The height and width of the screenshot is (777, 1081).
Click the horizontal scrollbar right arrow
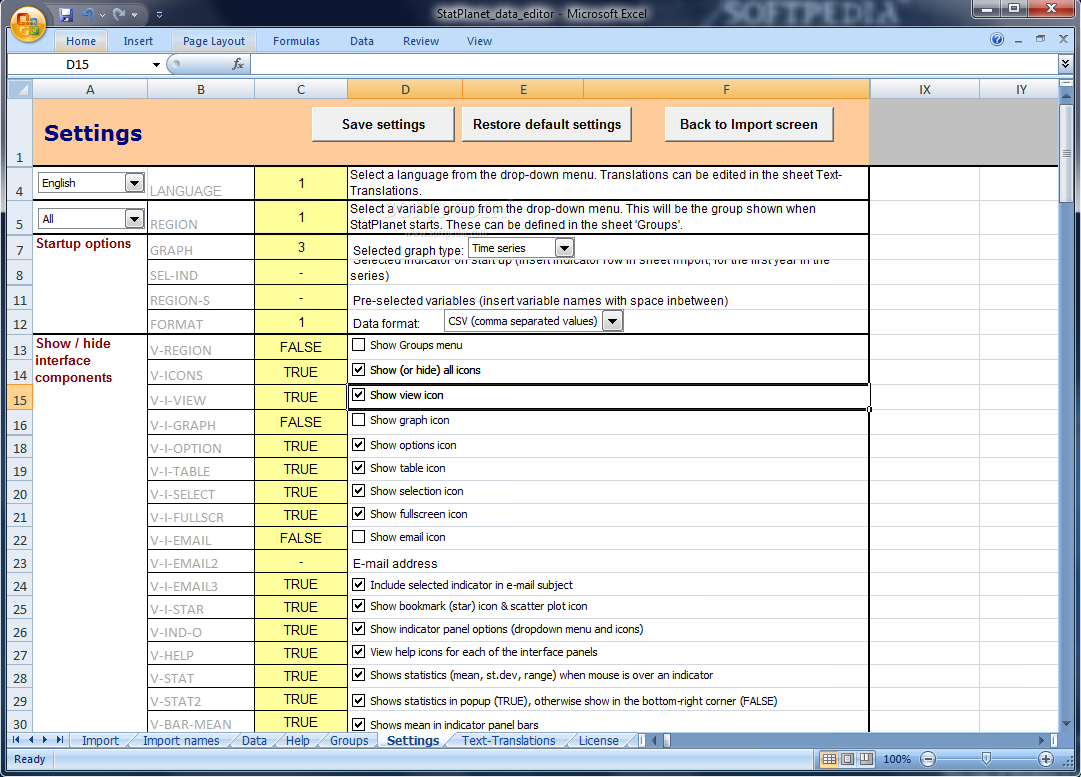point(1042,740)
